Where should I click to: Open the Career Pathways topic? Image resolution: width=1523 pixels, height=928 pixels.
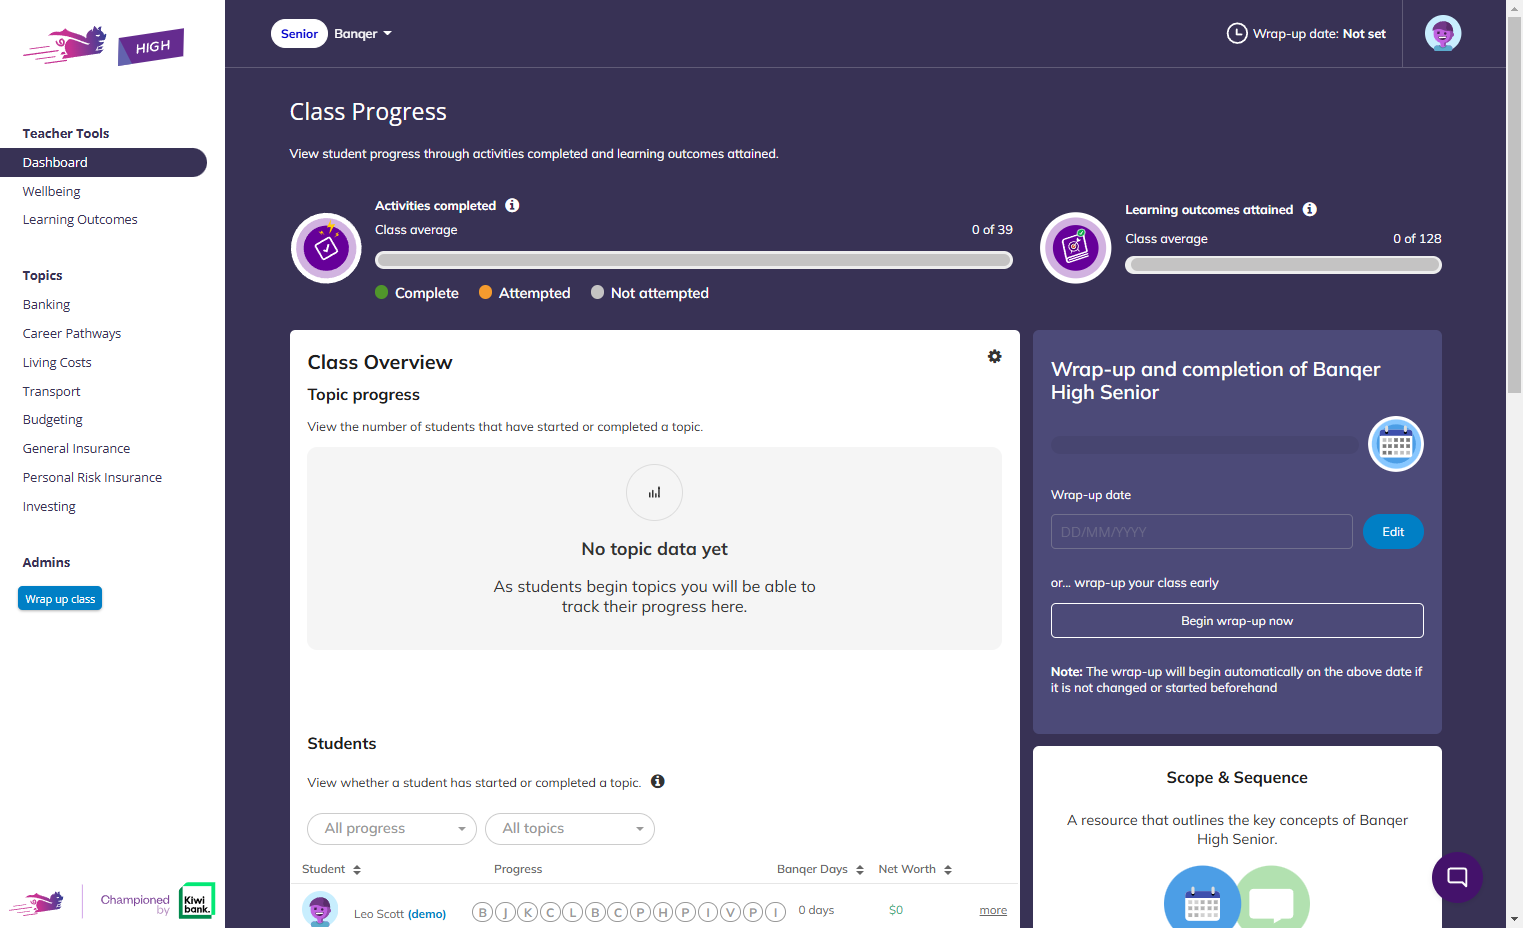pyautogui.click(x=72, y=333)
